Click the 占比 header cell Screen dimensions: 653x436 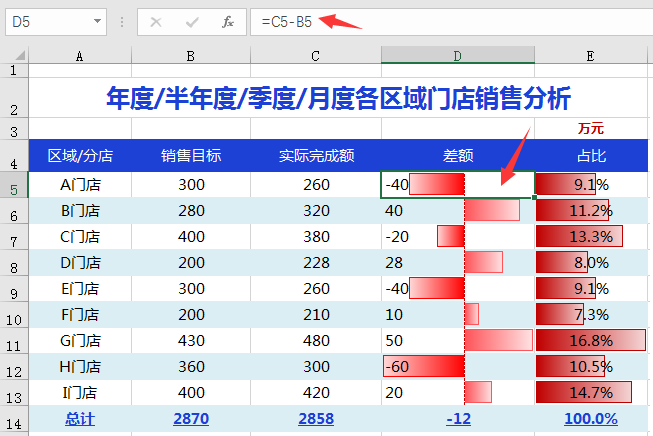[x=591, y=156]
